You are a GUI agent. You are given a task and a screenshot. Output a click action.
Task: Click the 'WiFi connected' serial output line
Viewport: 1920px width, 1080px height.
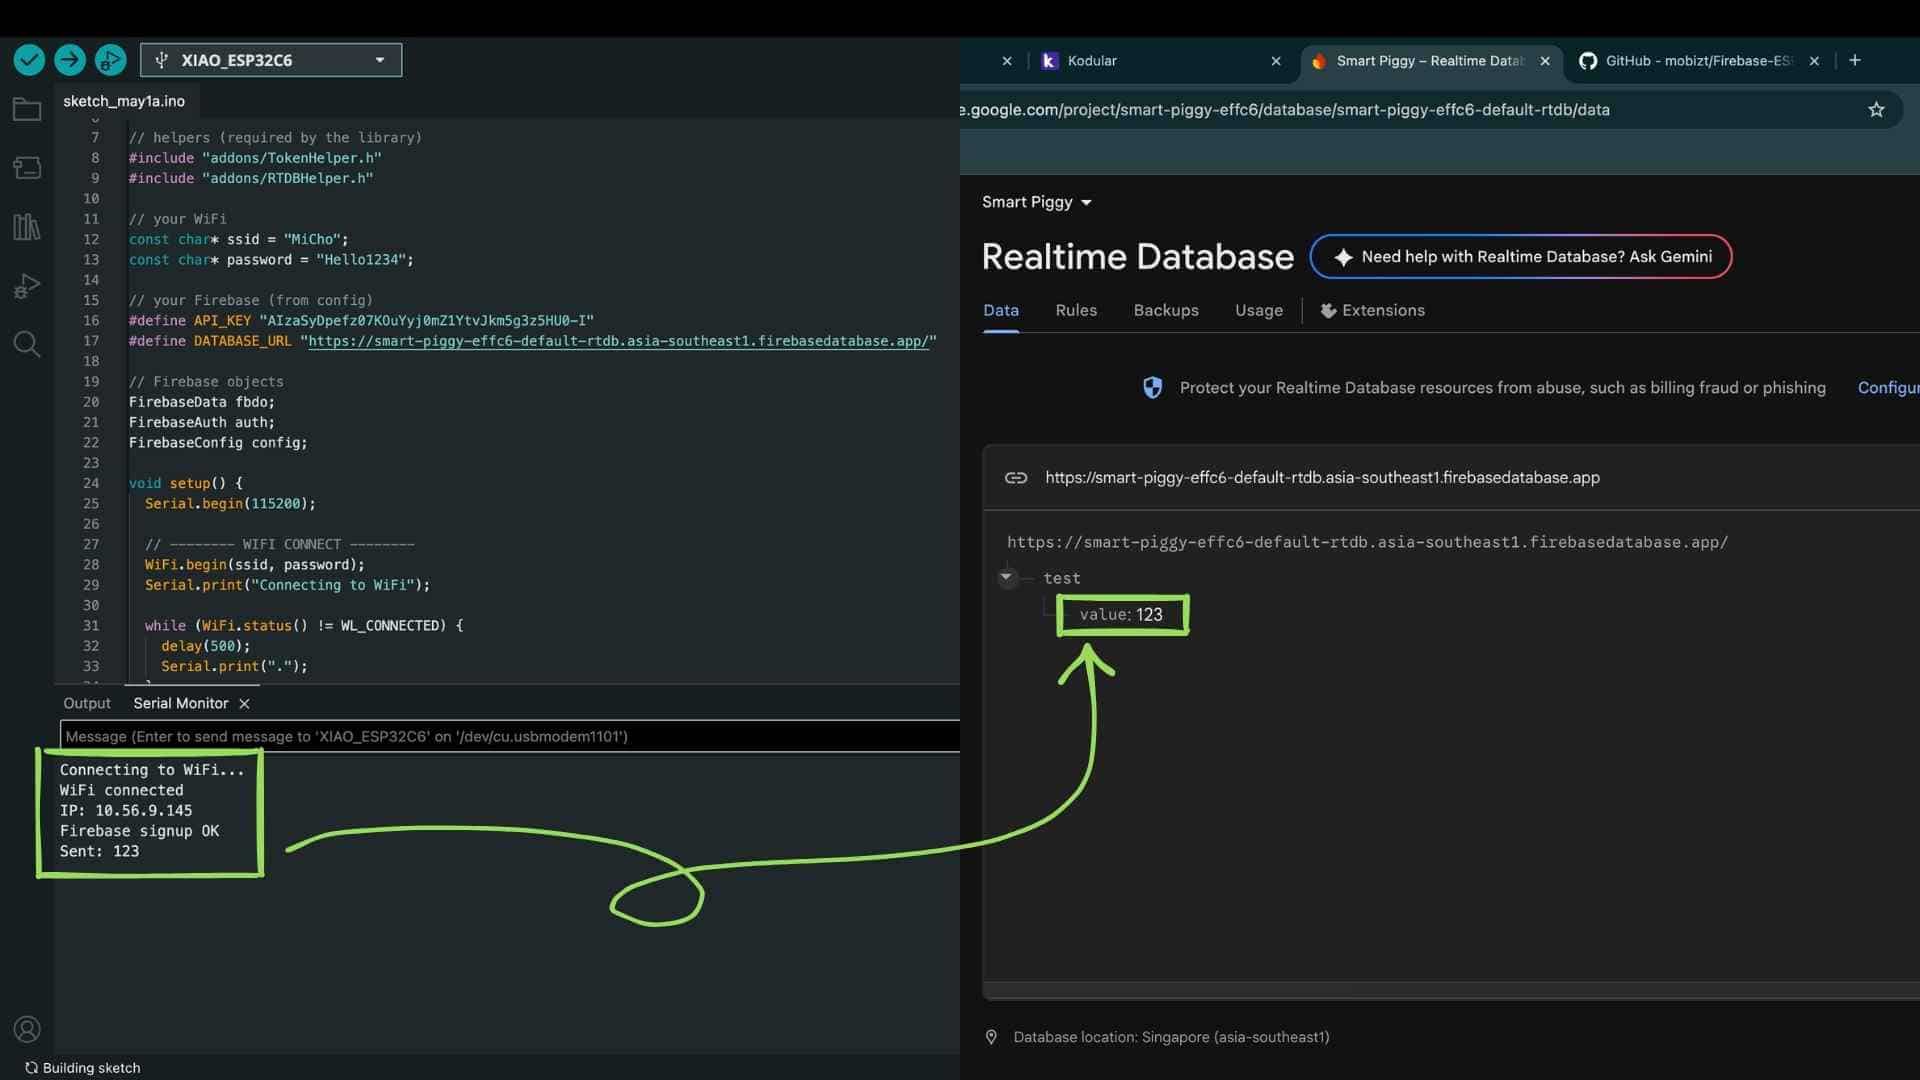[x=121, y=790]
